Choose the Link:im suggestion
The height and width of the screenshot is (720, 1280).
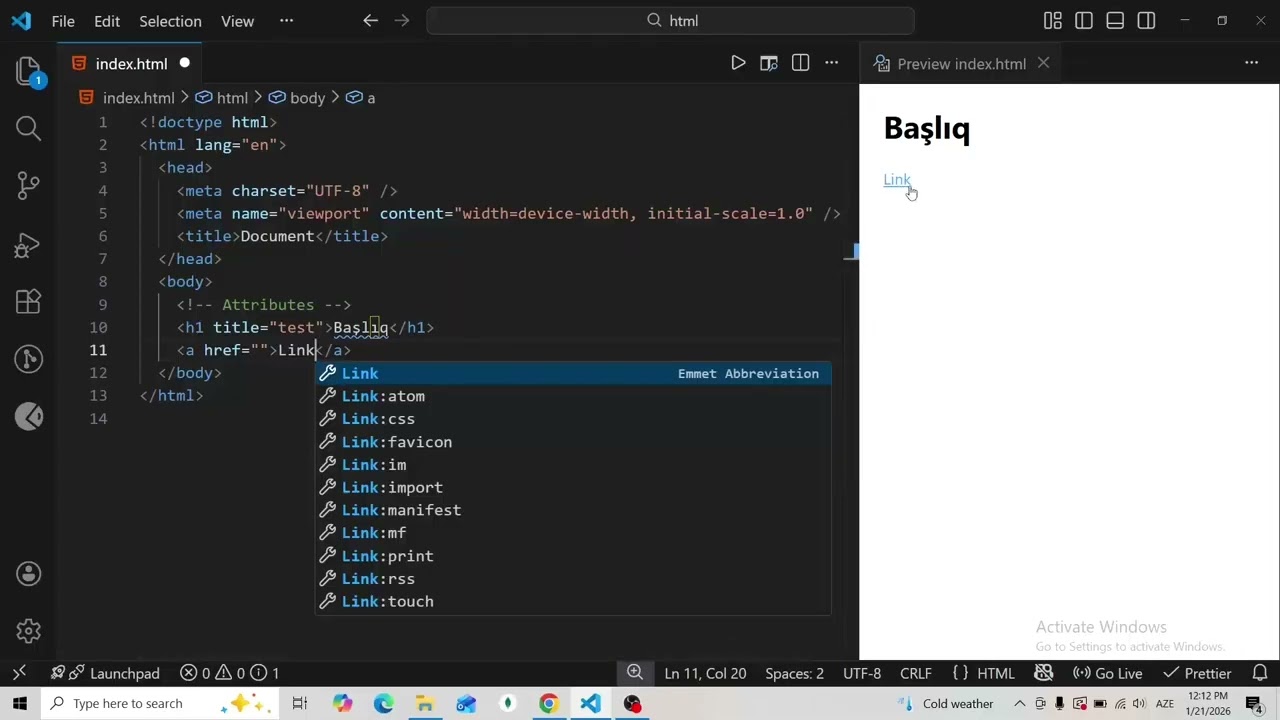tap(573, 465)
